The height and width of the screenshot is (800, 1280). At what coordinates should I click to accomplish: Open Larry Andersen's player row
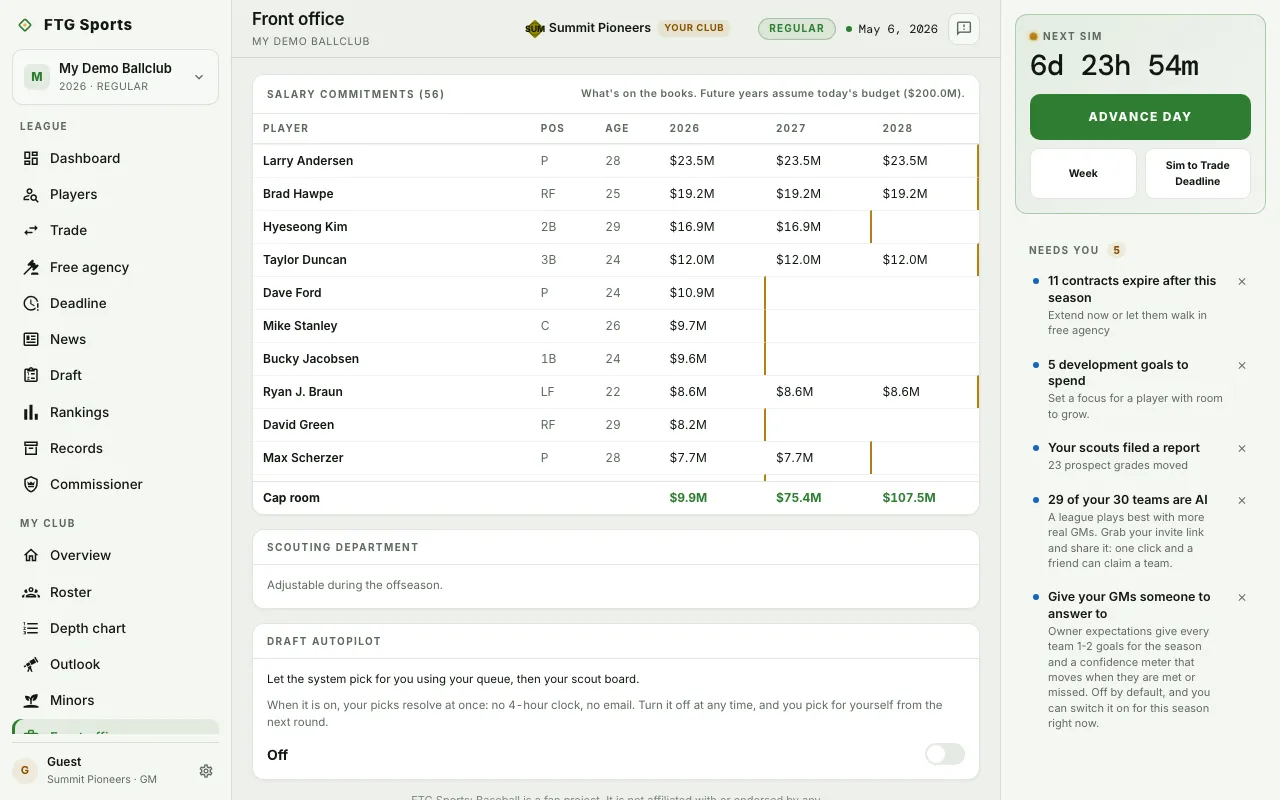click(x=616, y=161)
